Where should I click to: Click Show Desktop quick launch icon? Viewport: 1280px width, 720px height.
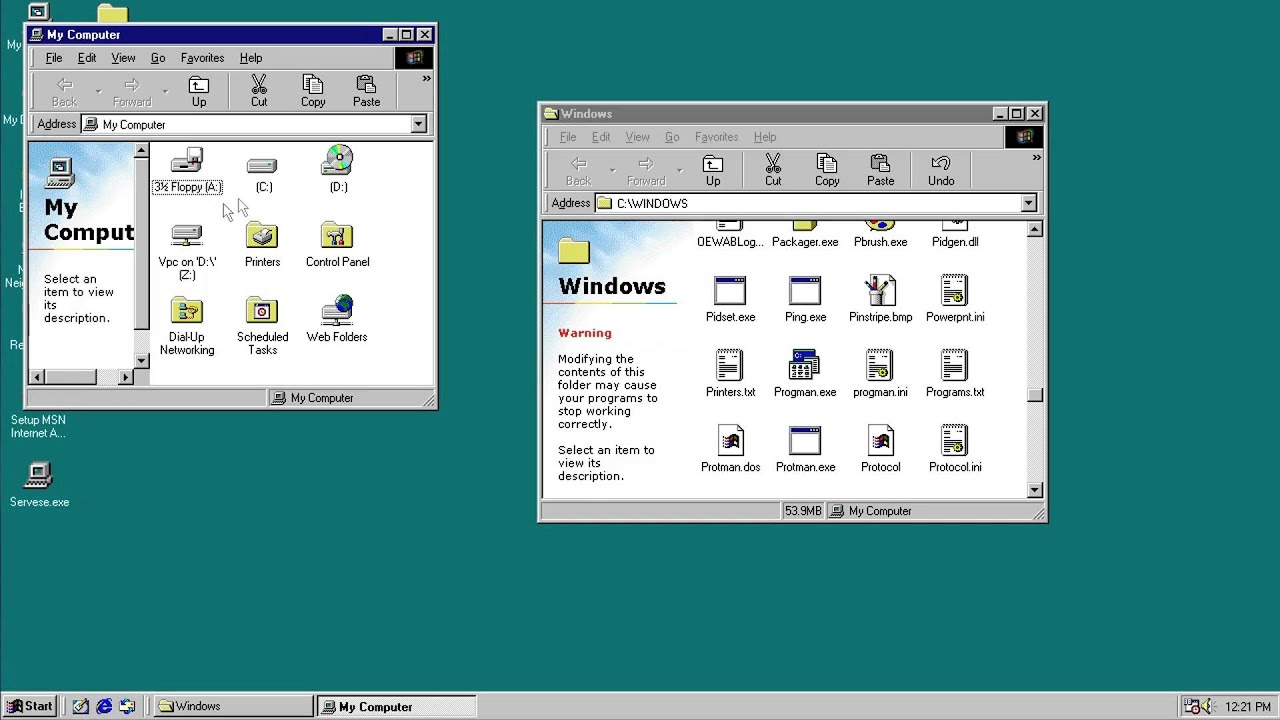pos(81,706)
